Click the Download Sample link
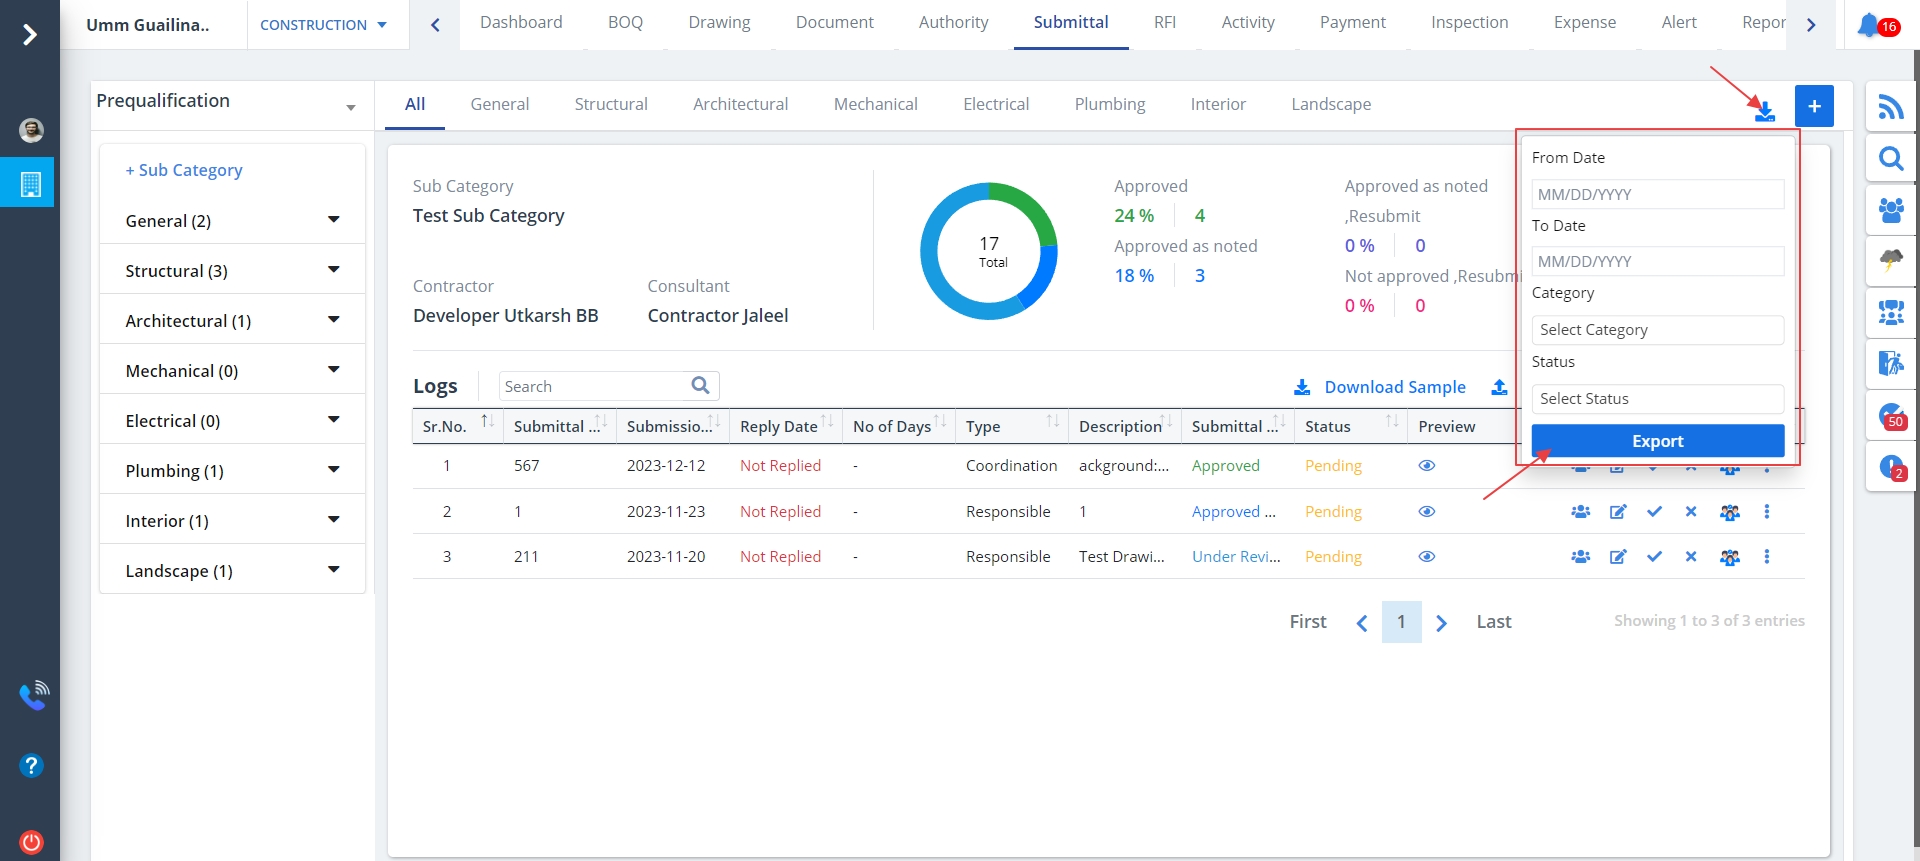 pos(1394,387)
